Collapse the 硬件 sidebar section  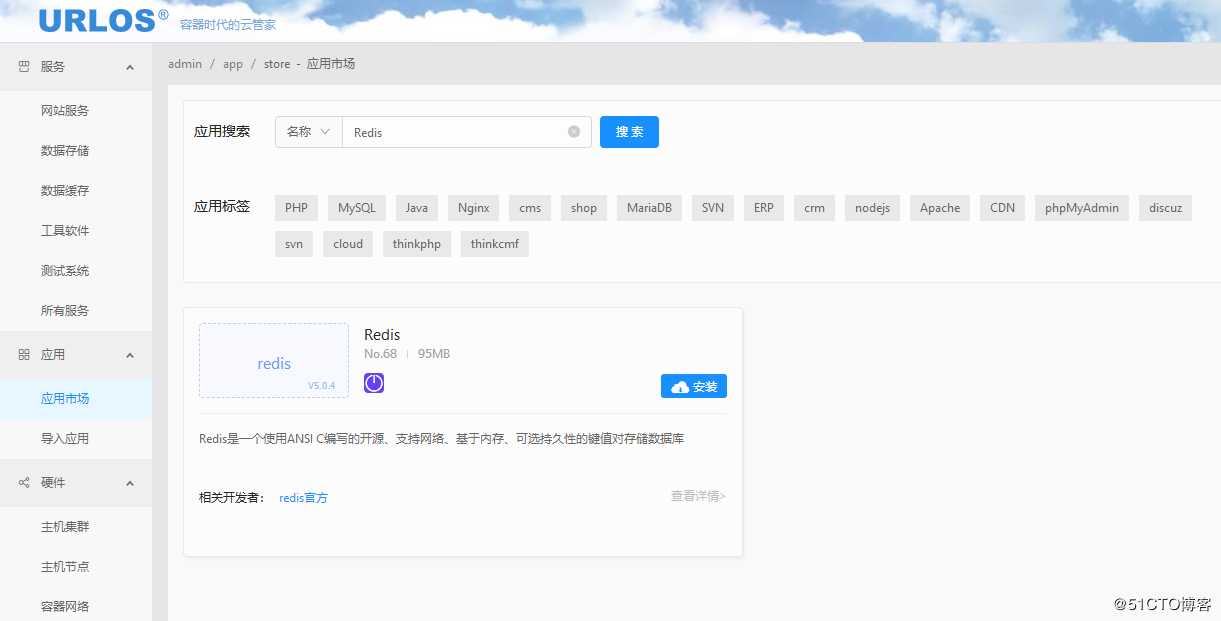130,483
